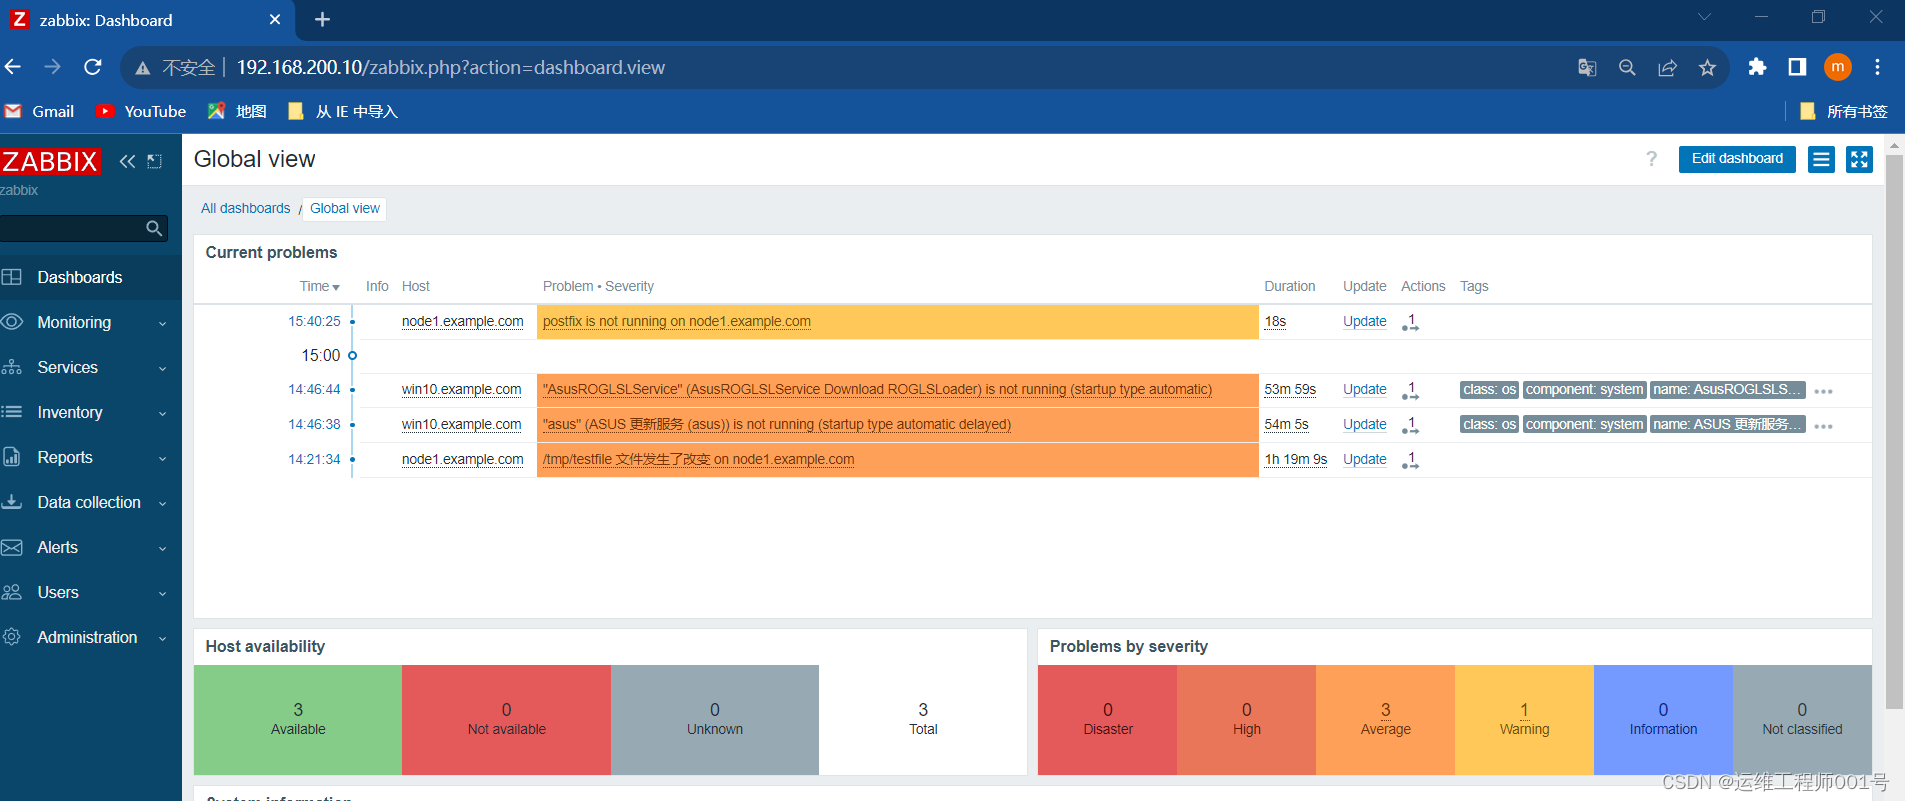Click the orange Average severity tile

pos(1385,720)
